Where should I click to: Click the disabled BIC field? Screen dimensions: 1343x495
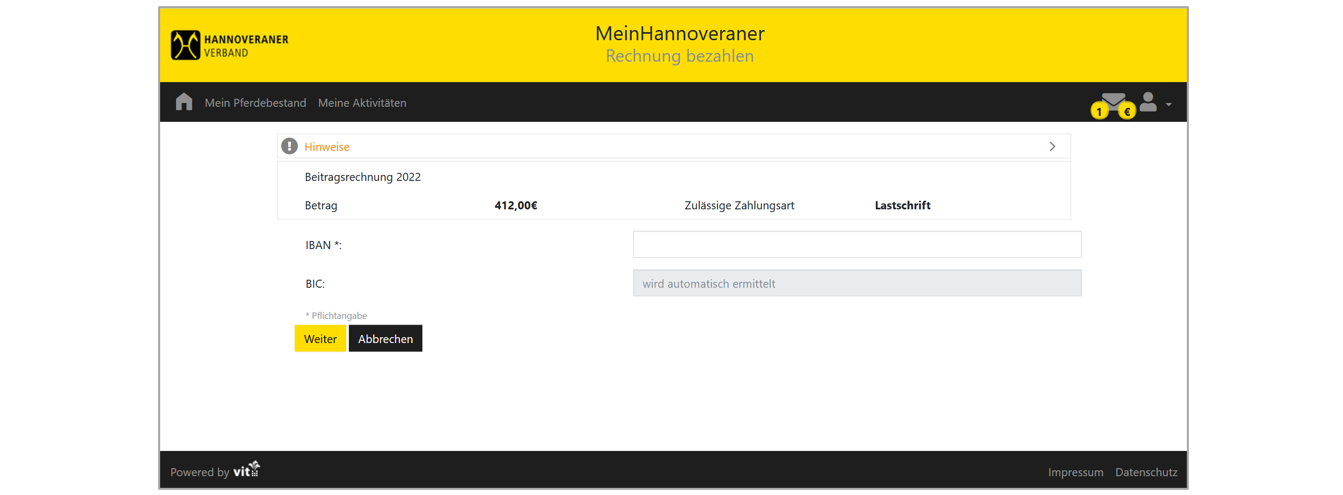857,283
